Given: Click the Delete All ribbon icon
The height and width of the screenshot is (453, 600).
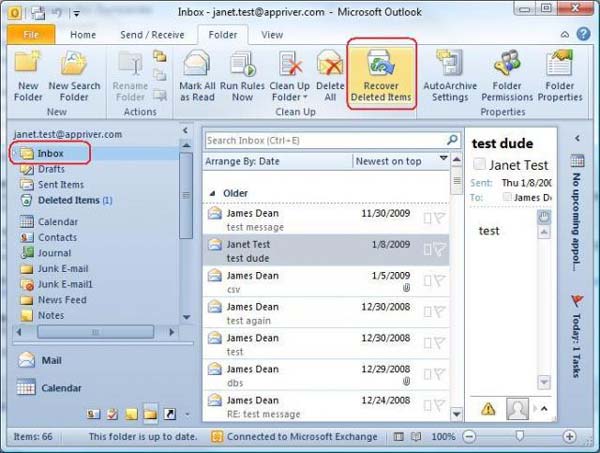Looking at the screenshot, I should click(330, 64).
